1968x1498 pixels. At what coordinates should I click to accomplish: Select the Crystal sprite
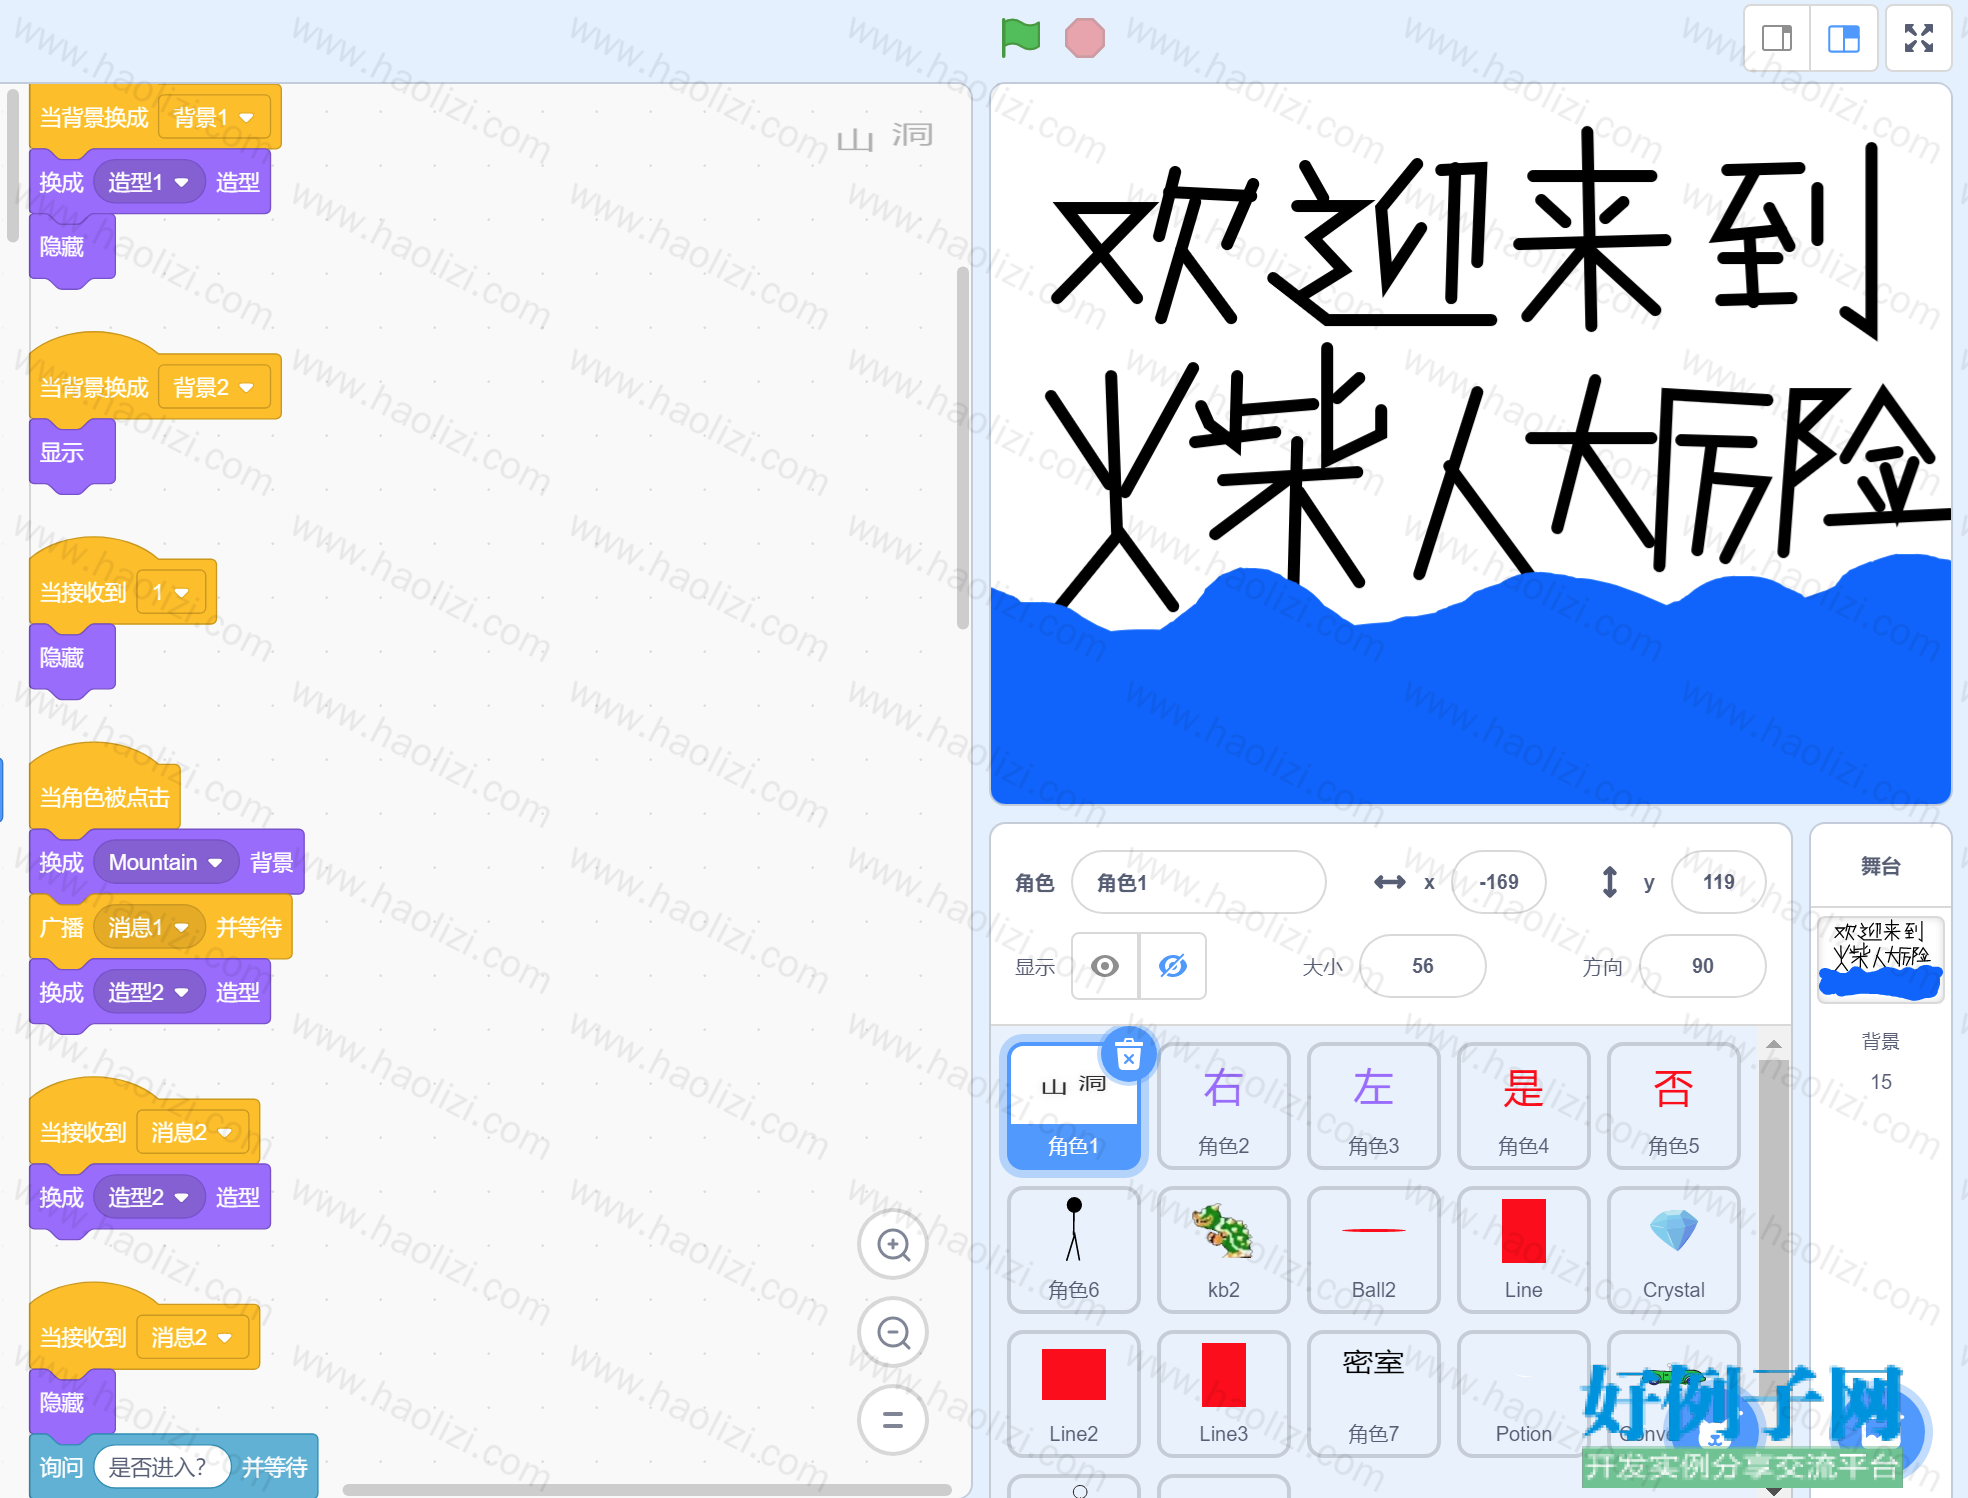1673,1250
